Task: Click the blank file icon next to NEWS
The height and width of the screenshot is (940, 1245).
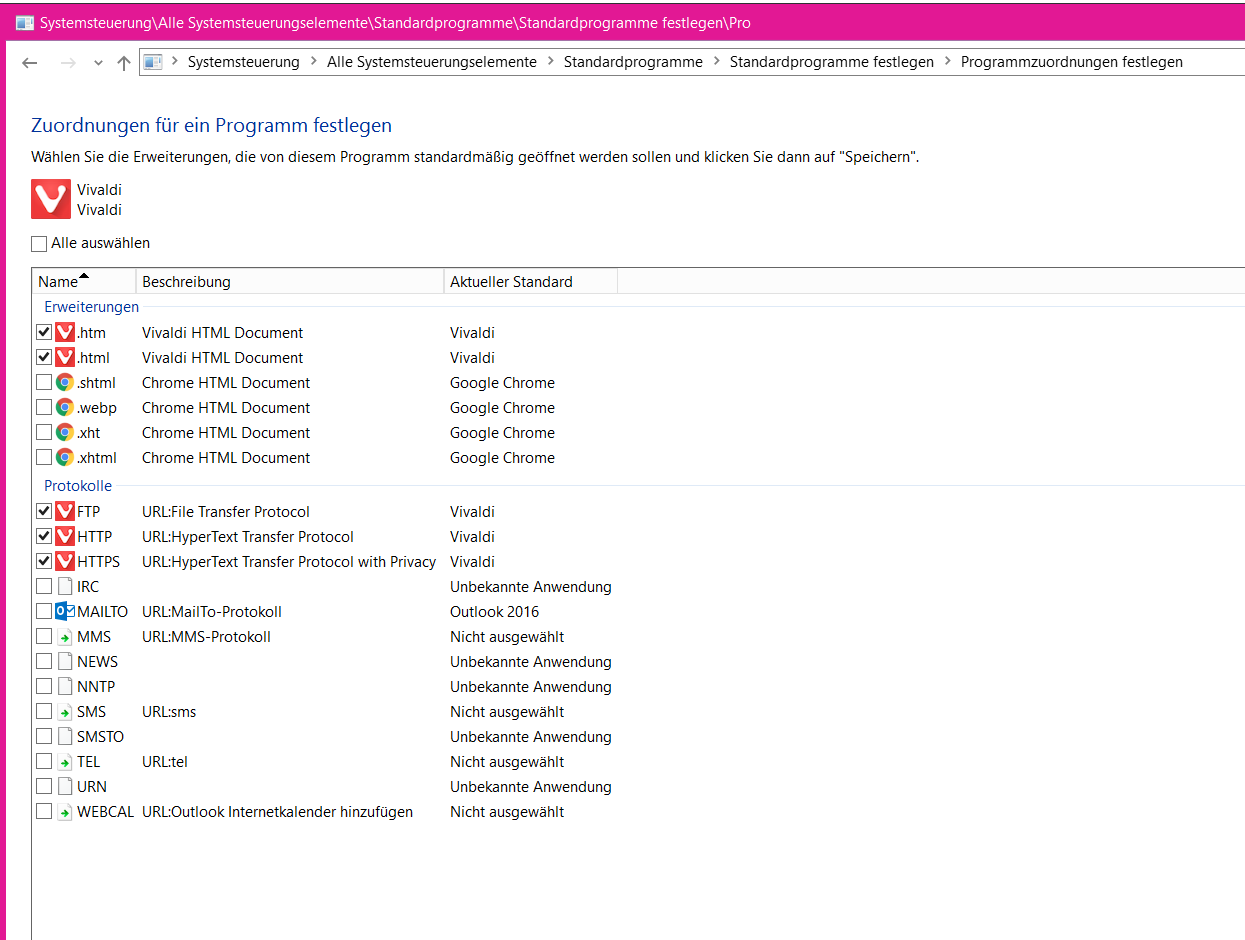Action: click(65, 661)
